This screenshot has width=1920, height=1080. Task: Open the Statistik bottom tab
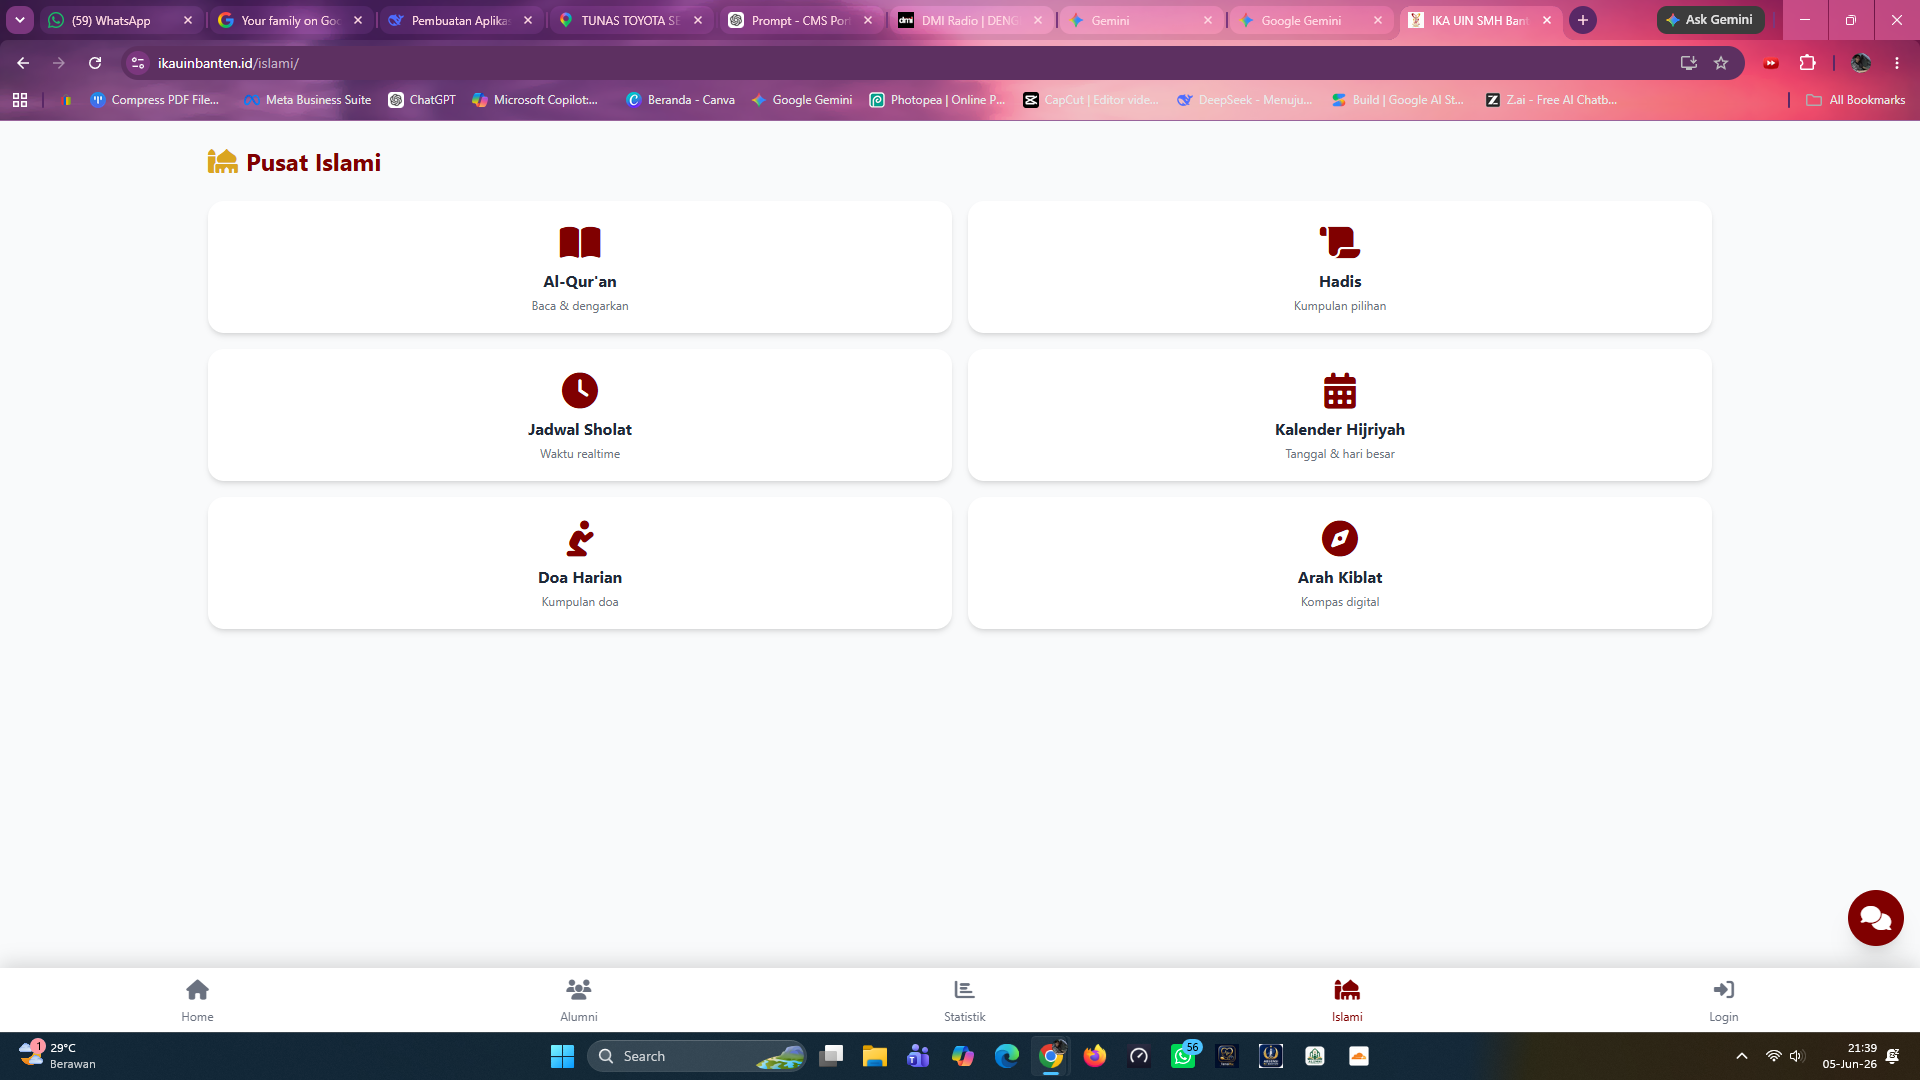964,1000
